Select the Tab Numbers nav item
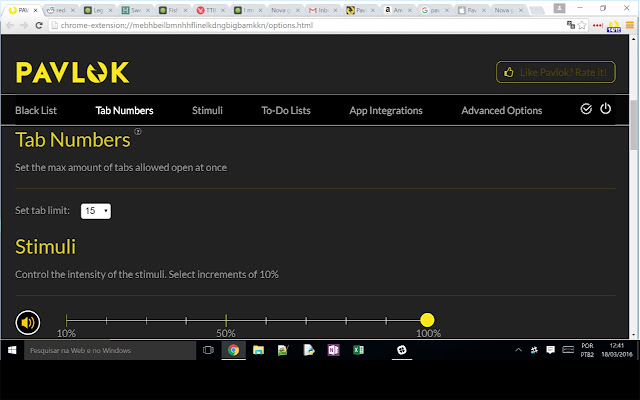 124,110
